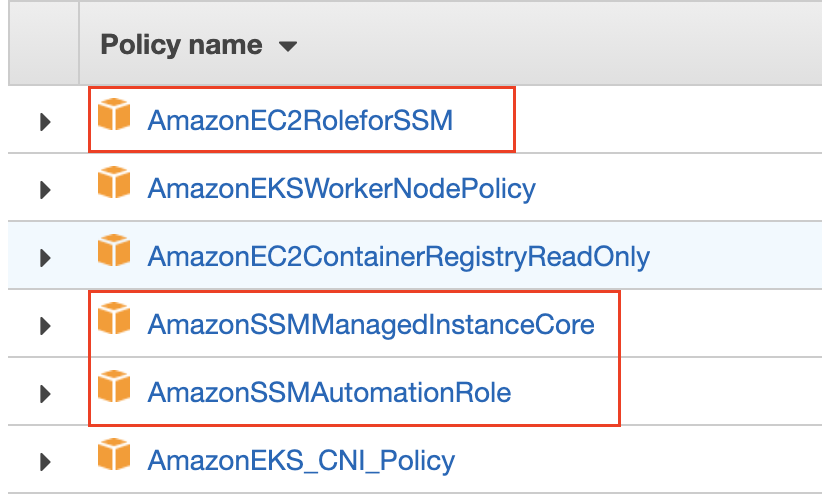
Task: Click the Policy name sort arrow
Action: [x=288, y=47]
